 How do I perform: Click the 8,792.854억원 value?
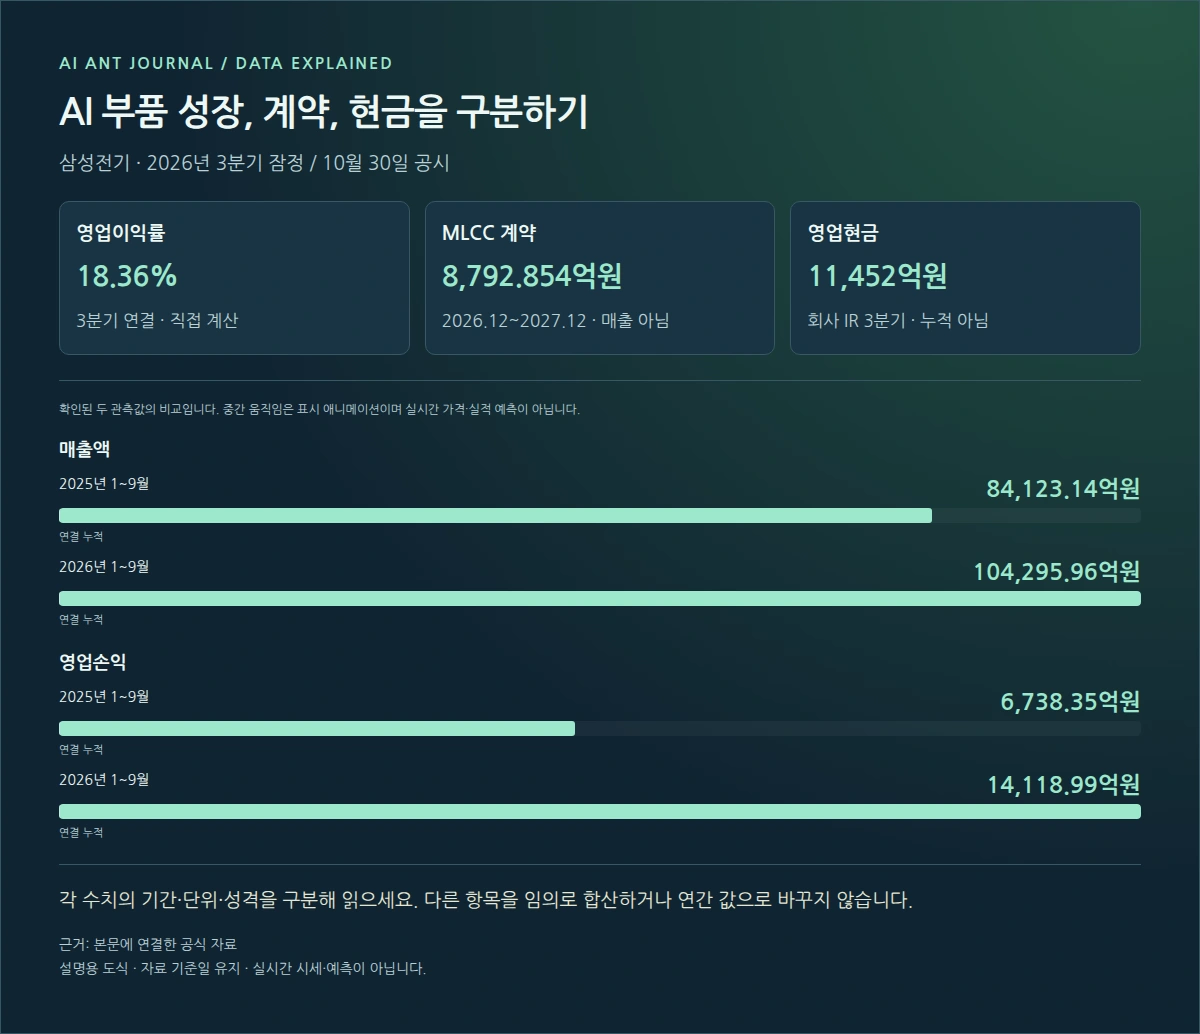(532, 276)
